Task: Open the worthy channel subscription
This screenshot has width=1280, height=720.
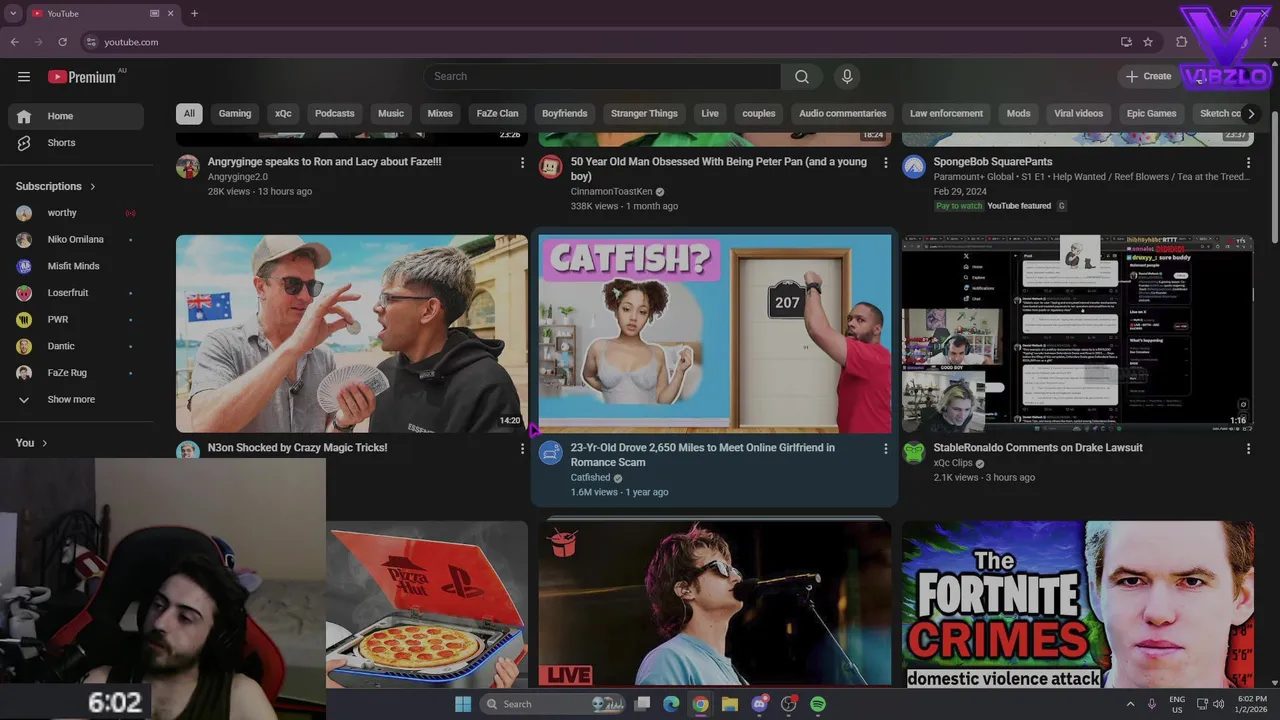Action: (x=76, y=213)
